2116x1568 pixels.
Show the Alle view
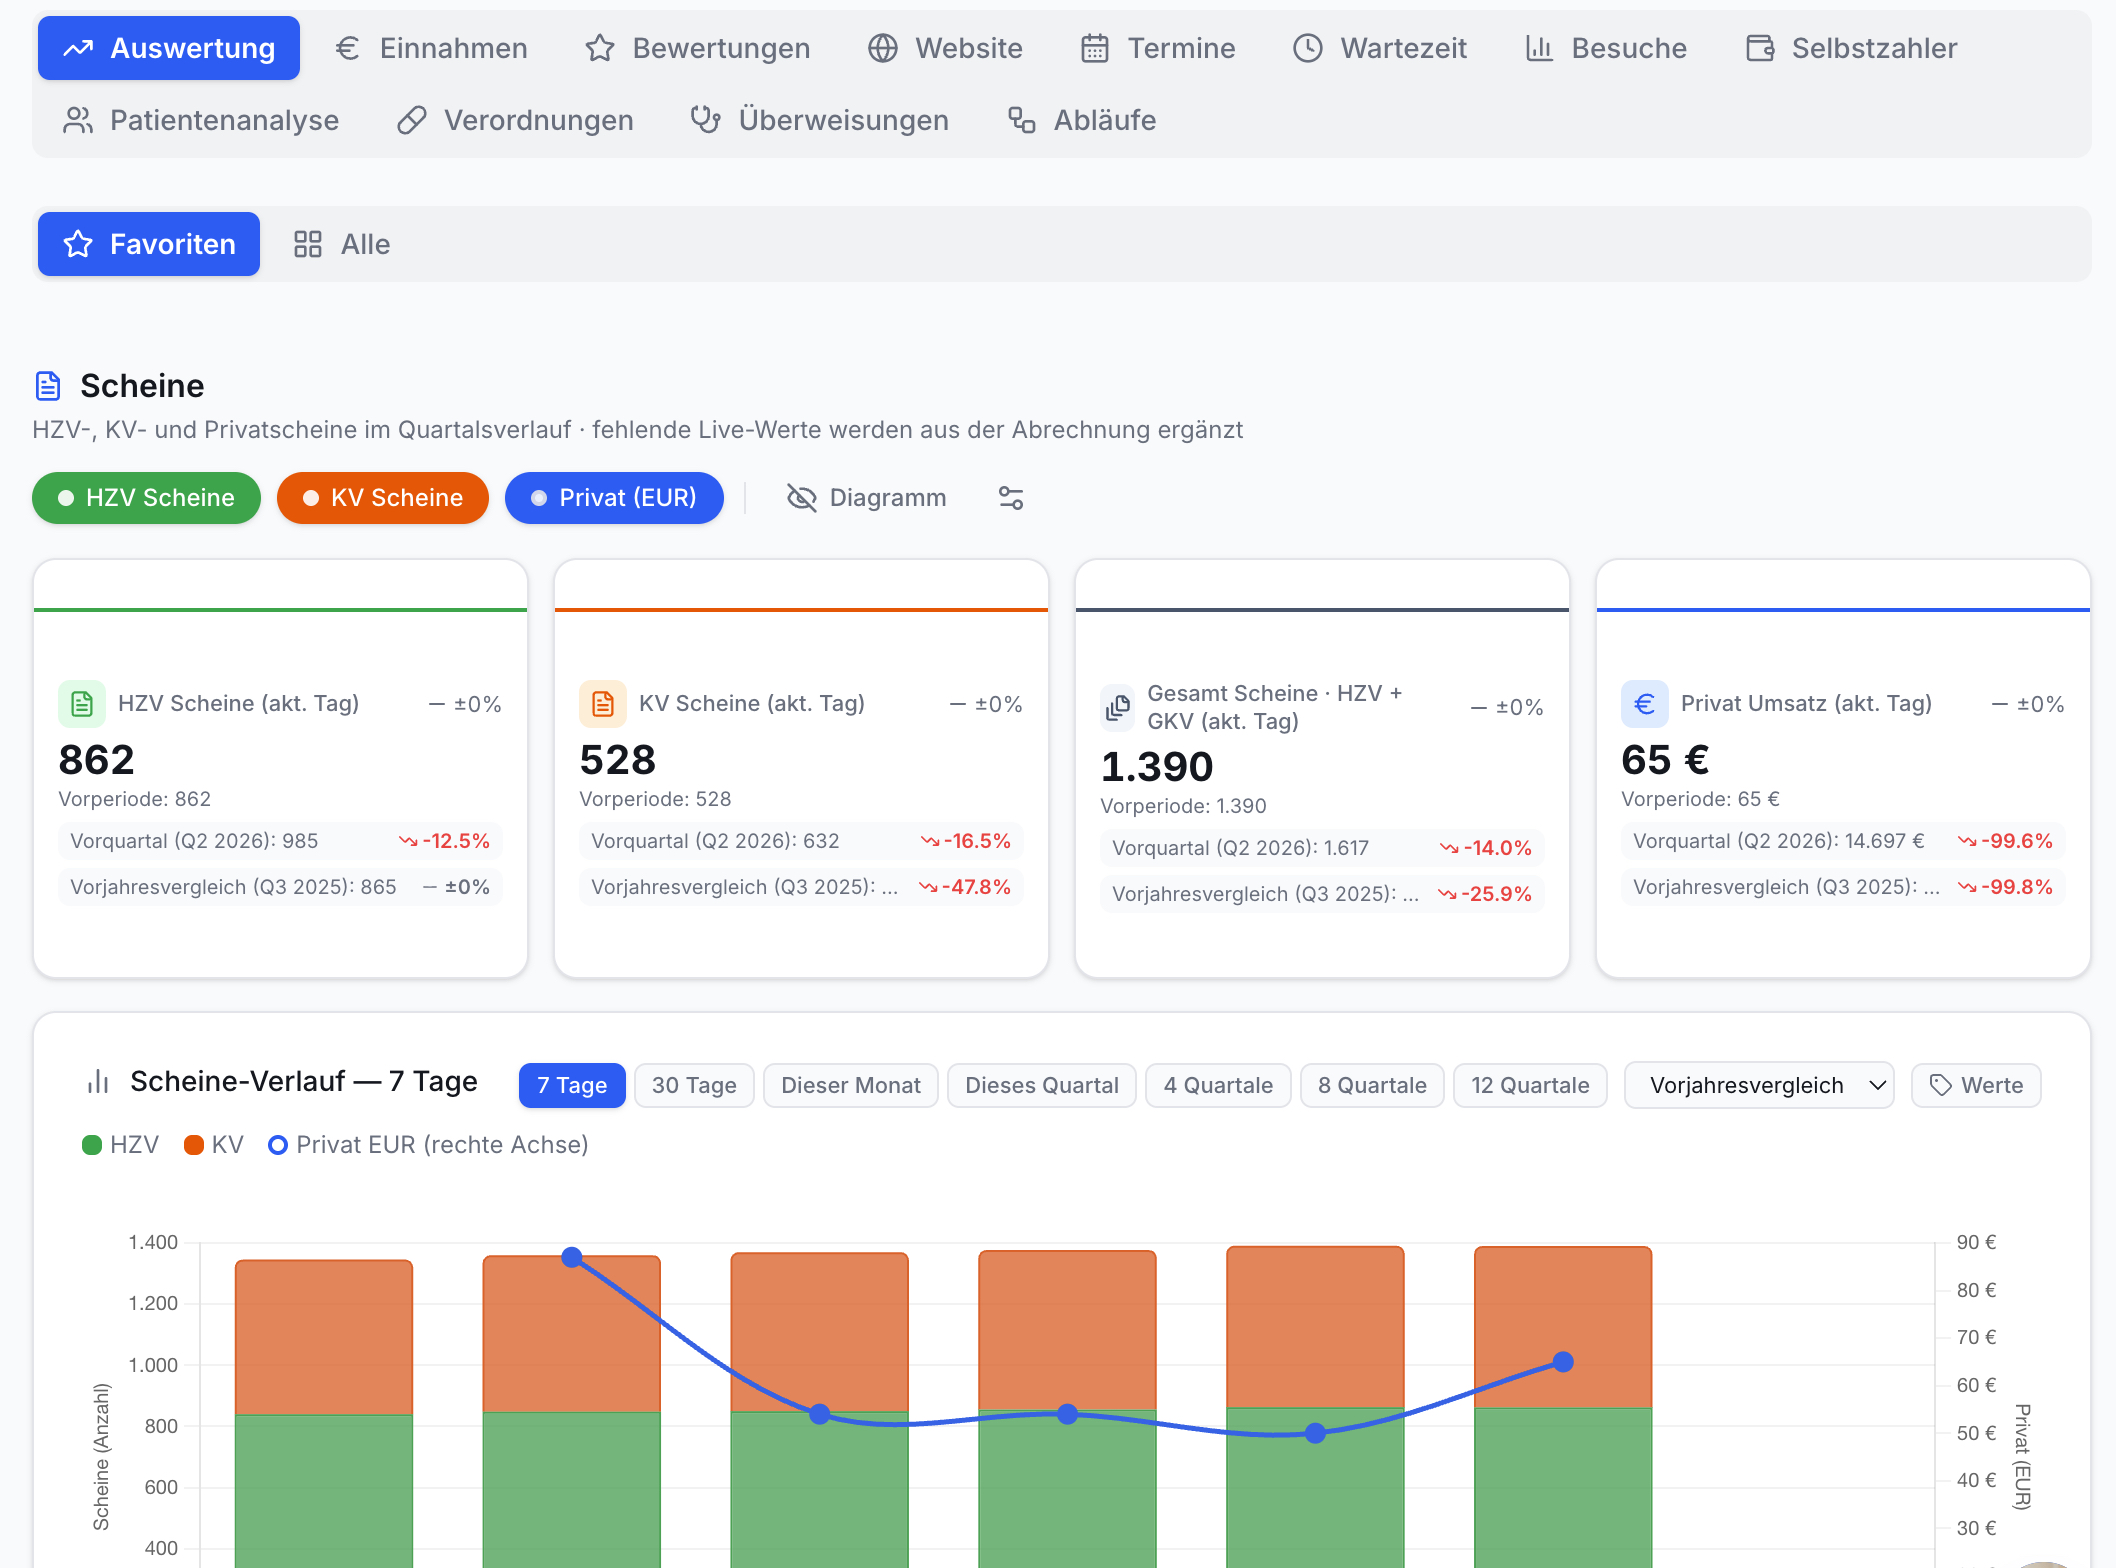tap(342, 244)
